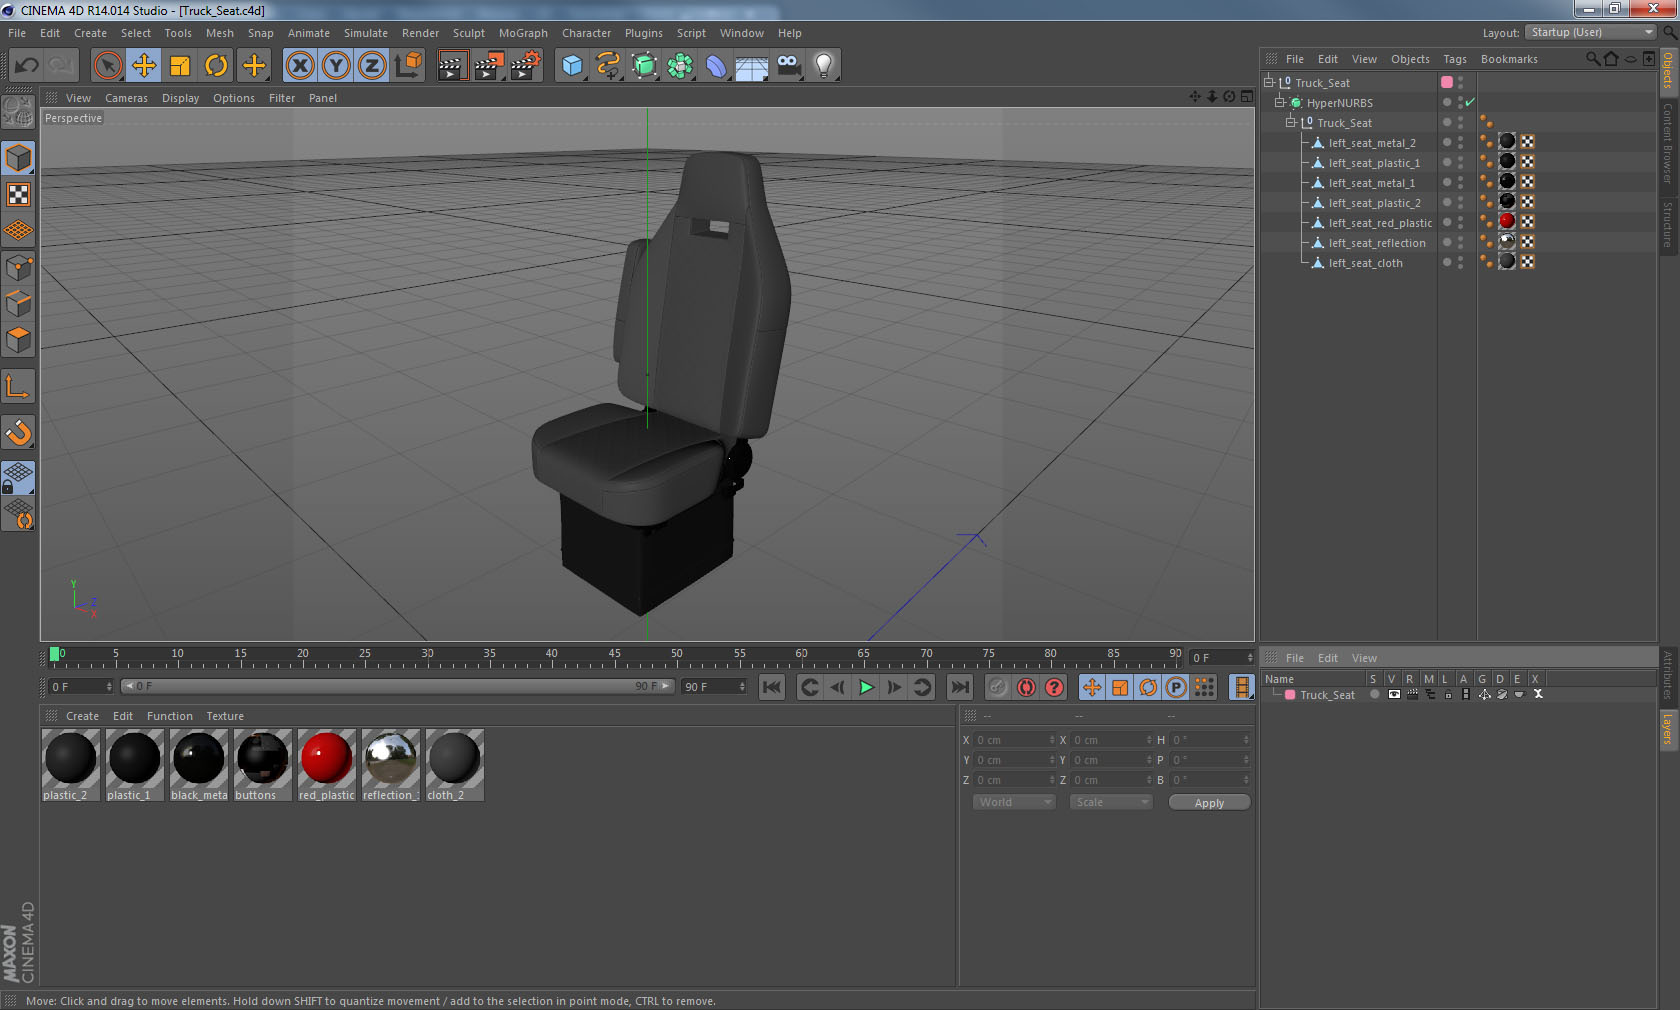Screen dimensions: 1680x1010
Task: Open the MoGraph menu
Action: click(523, 33)
